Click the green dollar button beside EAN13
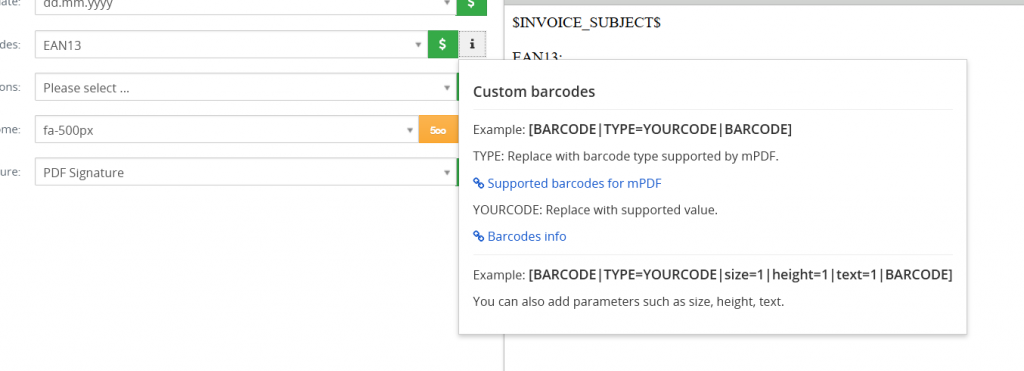Screen dimensions: 1024x371 pyautogui.click(x=443, y=44)
